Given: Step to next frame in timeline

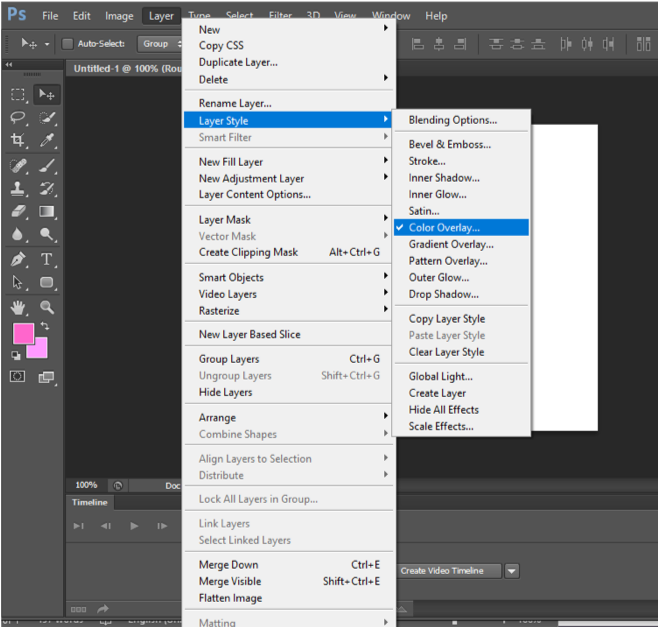Looking at the screenshot, I should (162, 526).
